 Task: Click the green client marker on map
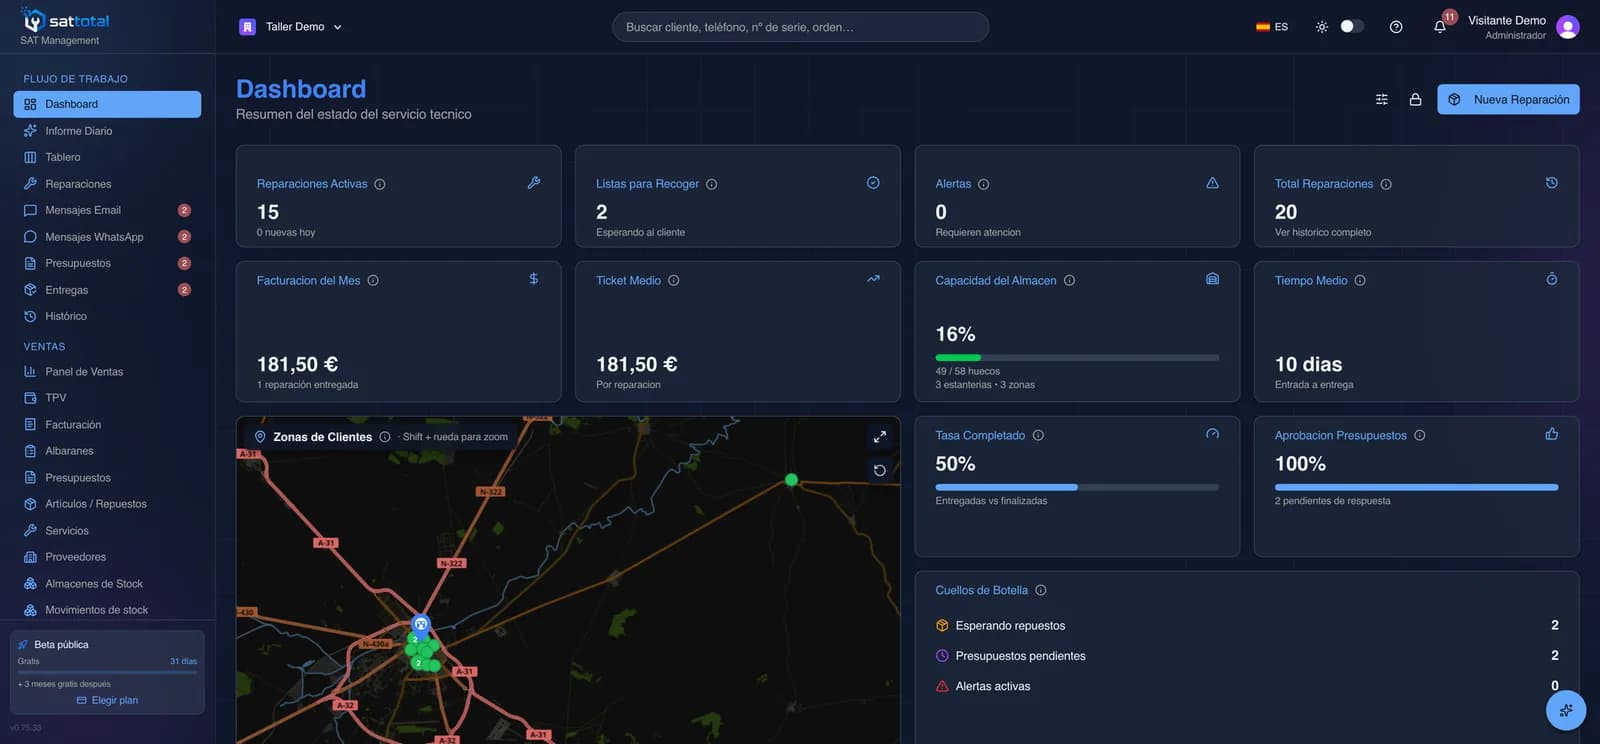pos(791,480)
